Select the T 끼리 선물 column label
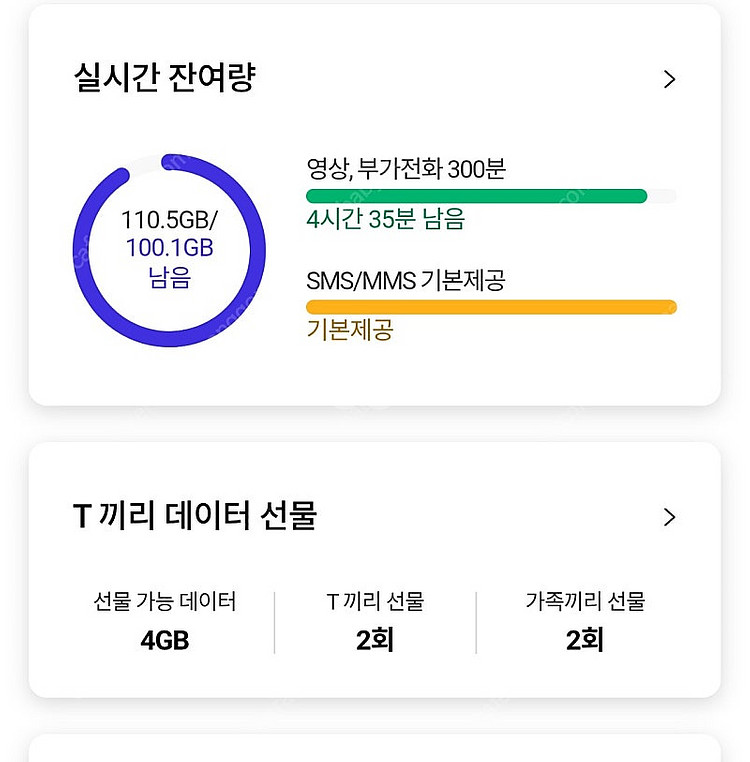This screenshot has height=762, width=750. [x=375, y=601]
